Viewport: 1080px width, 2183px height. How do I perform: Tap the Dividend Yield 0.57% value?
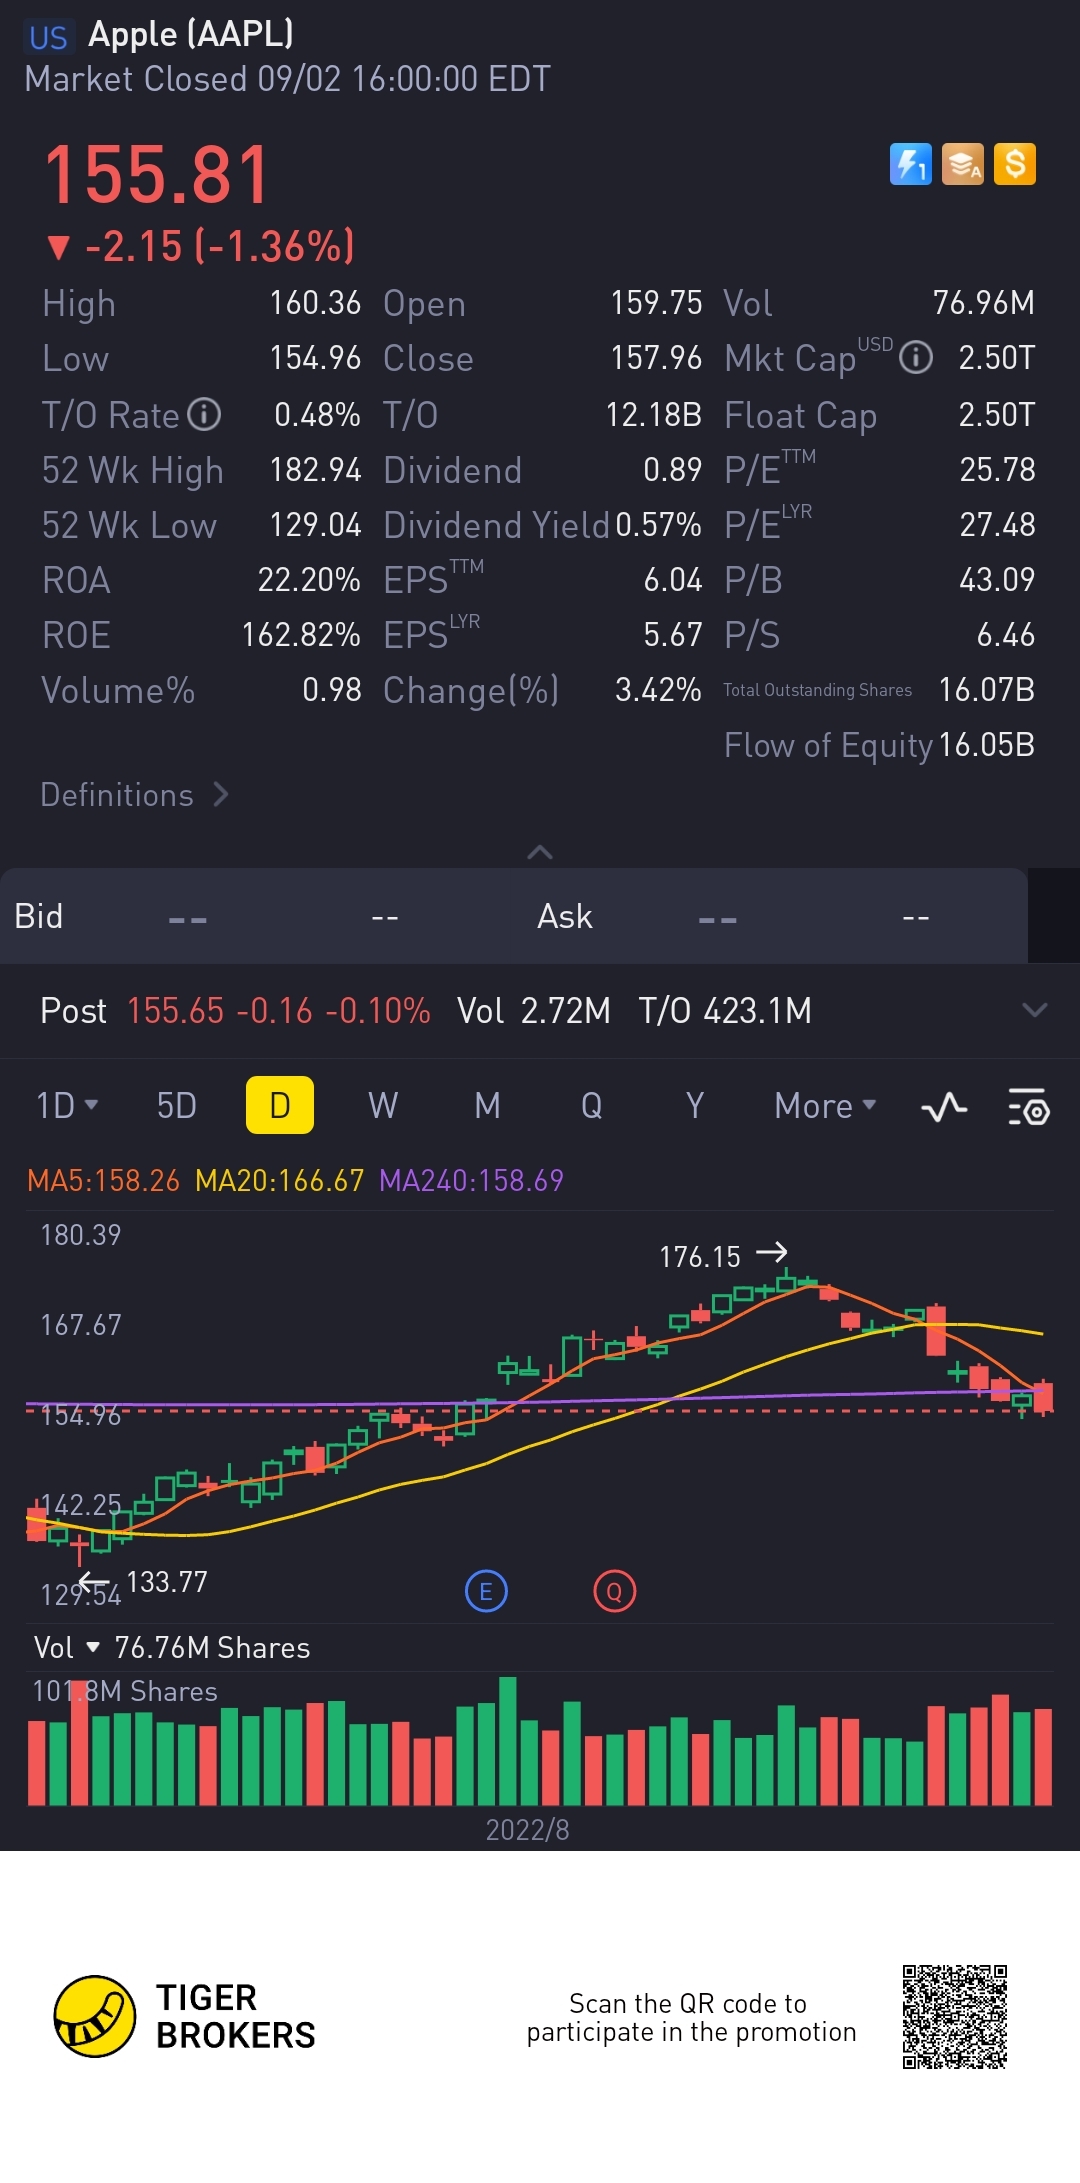pos(658,525)
